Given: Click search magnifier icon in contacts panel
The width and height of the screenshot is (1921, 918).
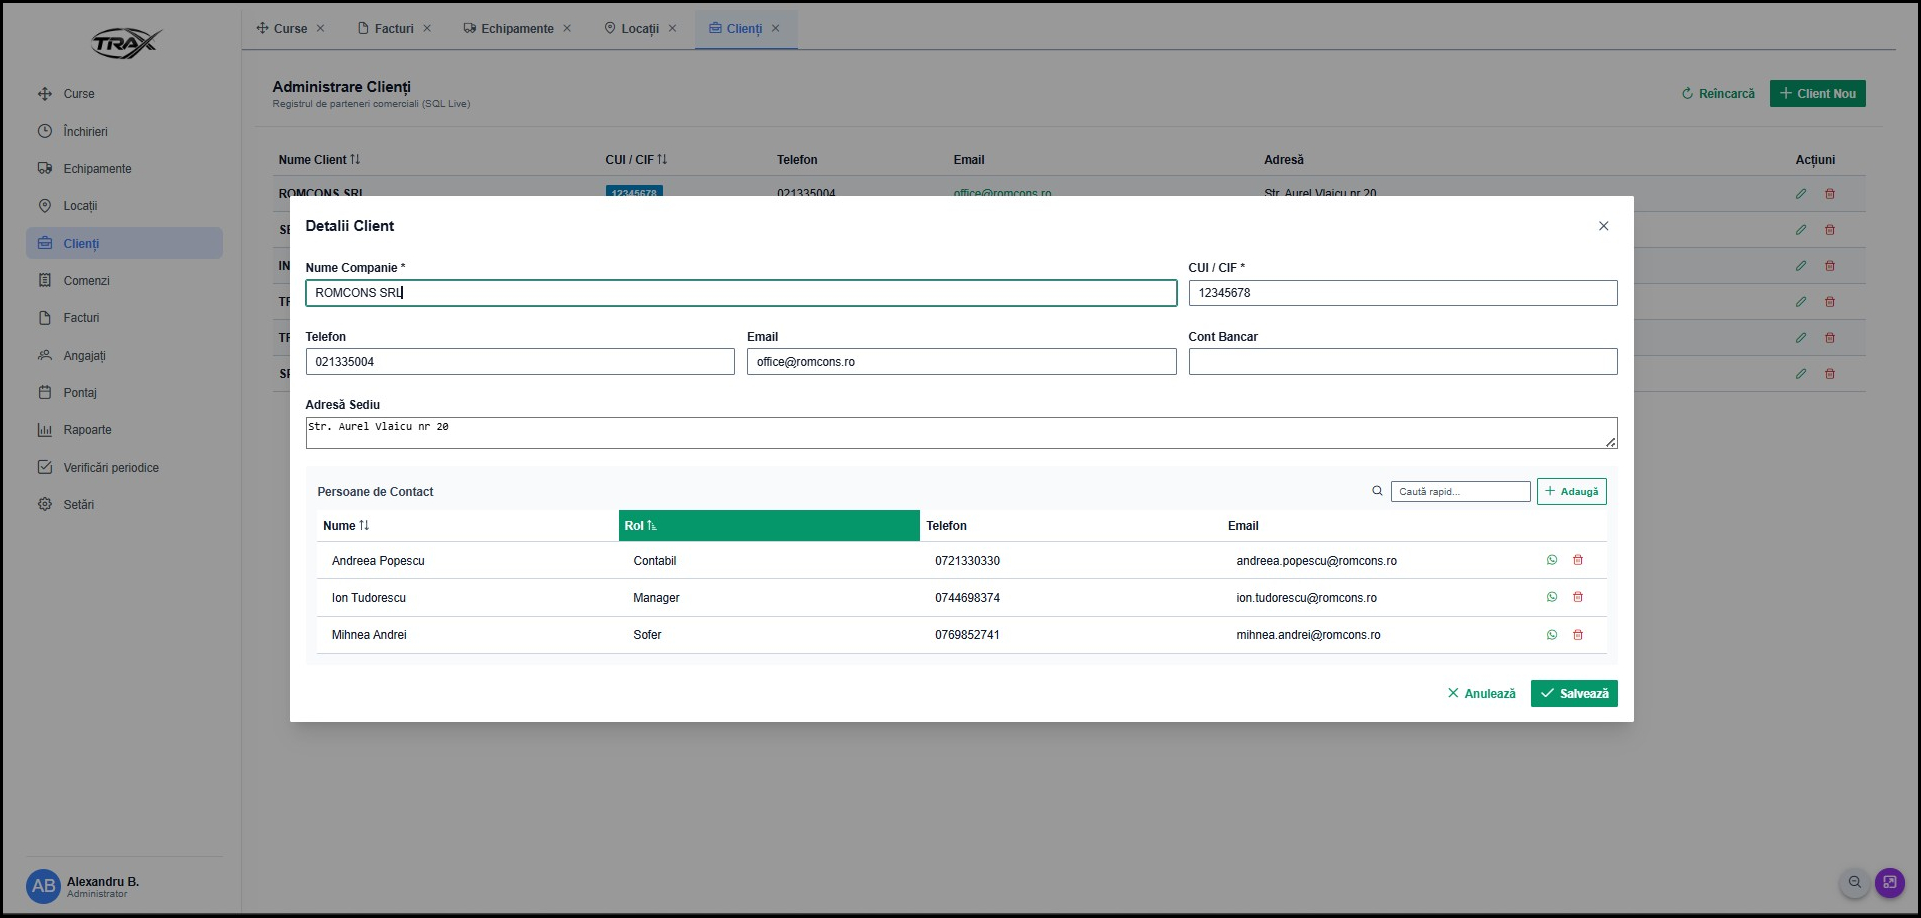Looking at the screenshot, I should coord(1377,491).
